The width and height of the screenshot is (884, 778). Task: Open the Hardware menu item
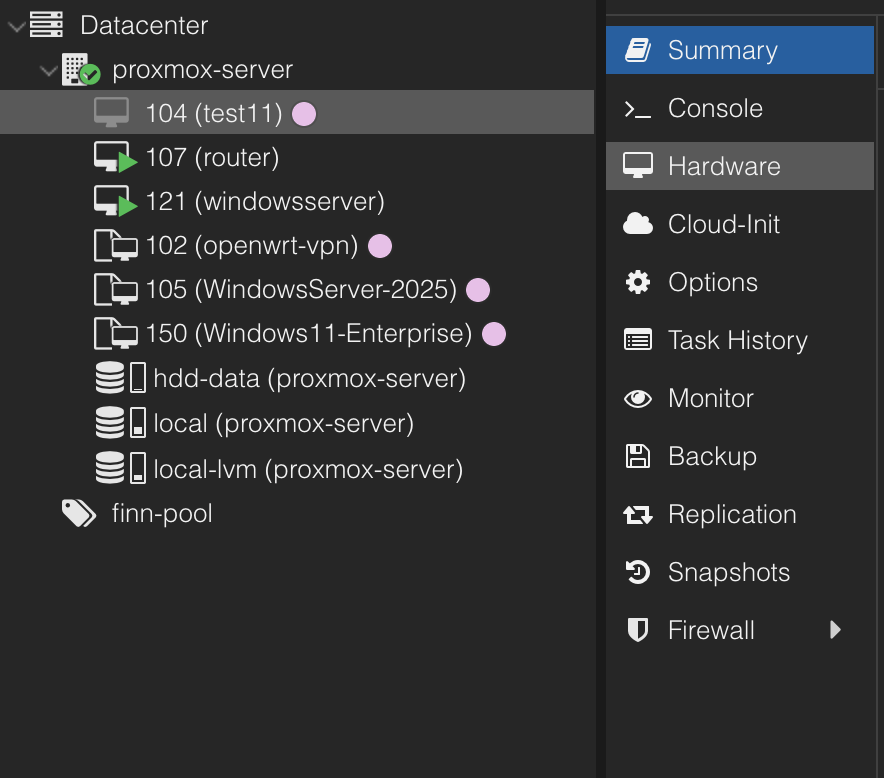click(x=724, y=167)
